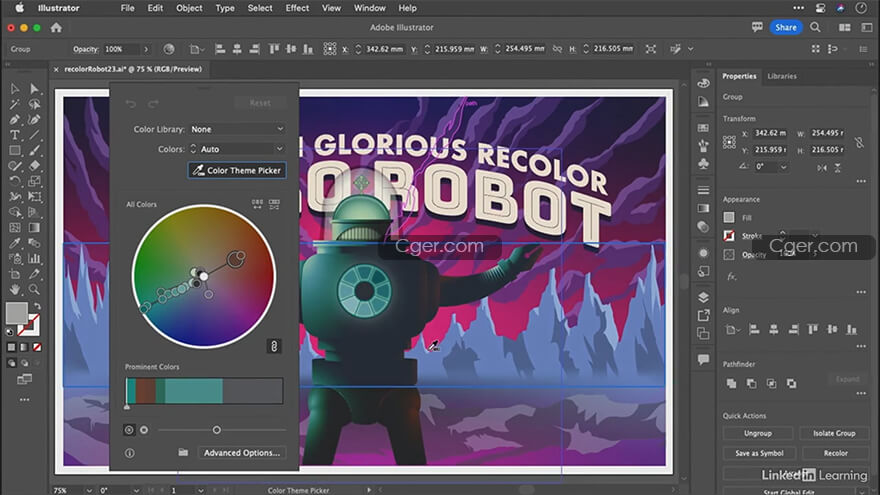
Task: Enable show brightness and hue on wheel
Action: coord(144,430)
